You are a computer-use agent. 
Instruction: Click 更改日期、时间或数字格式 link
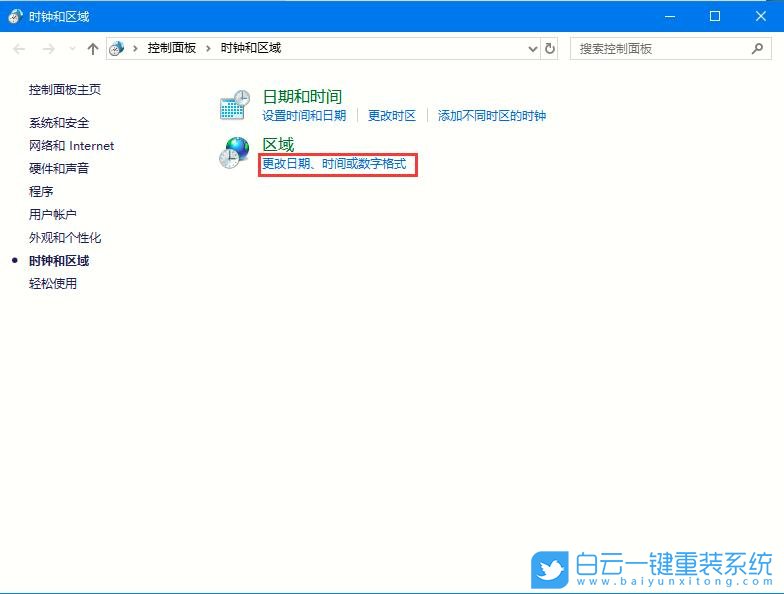(x=334, y=164)
